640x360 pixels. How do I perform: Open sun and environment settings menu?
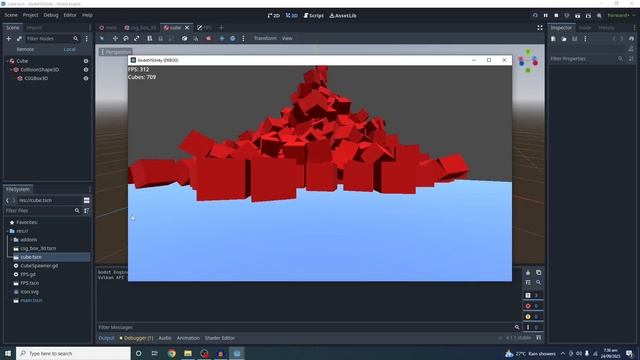[243, 38]
